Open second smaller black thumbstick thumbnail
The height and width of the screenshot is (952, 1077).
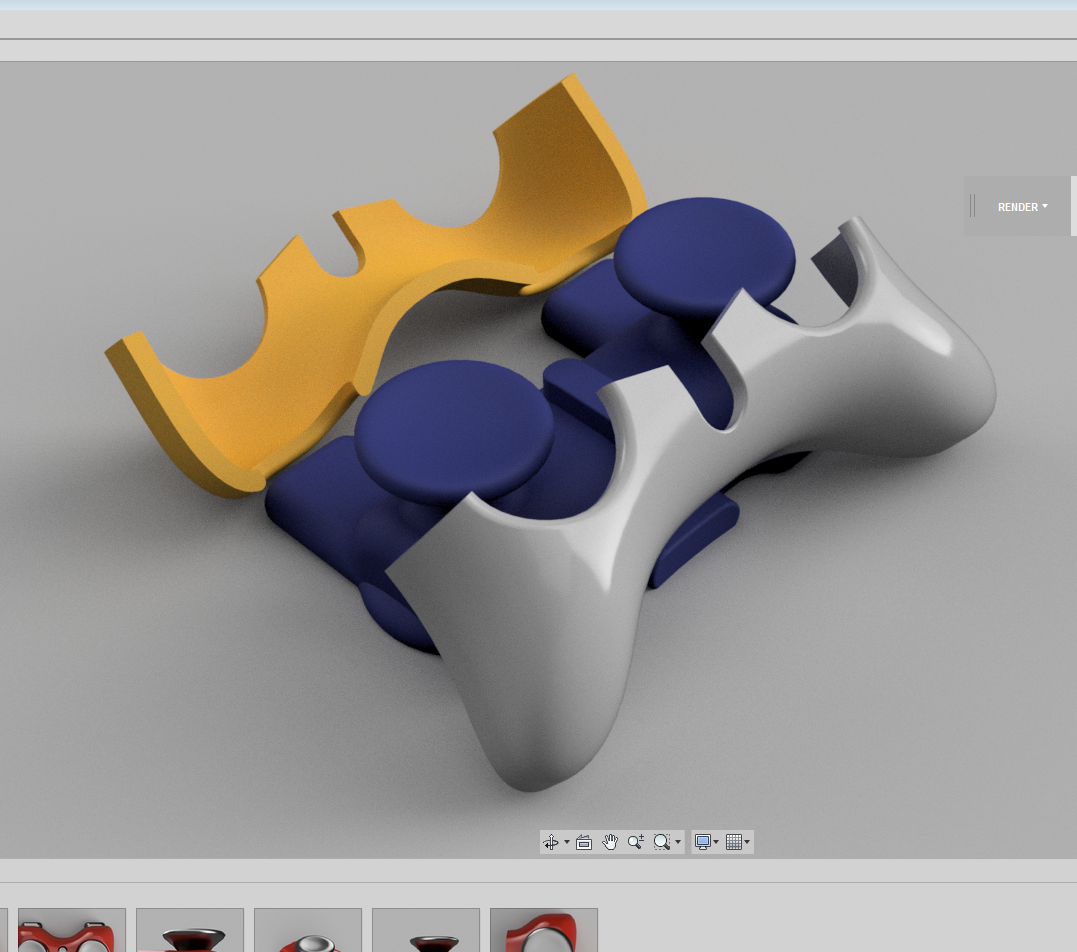(x=426, y=930)
